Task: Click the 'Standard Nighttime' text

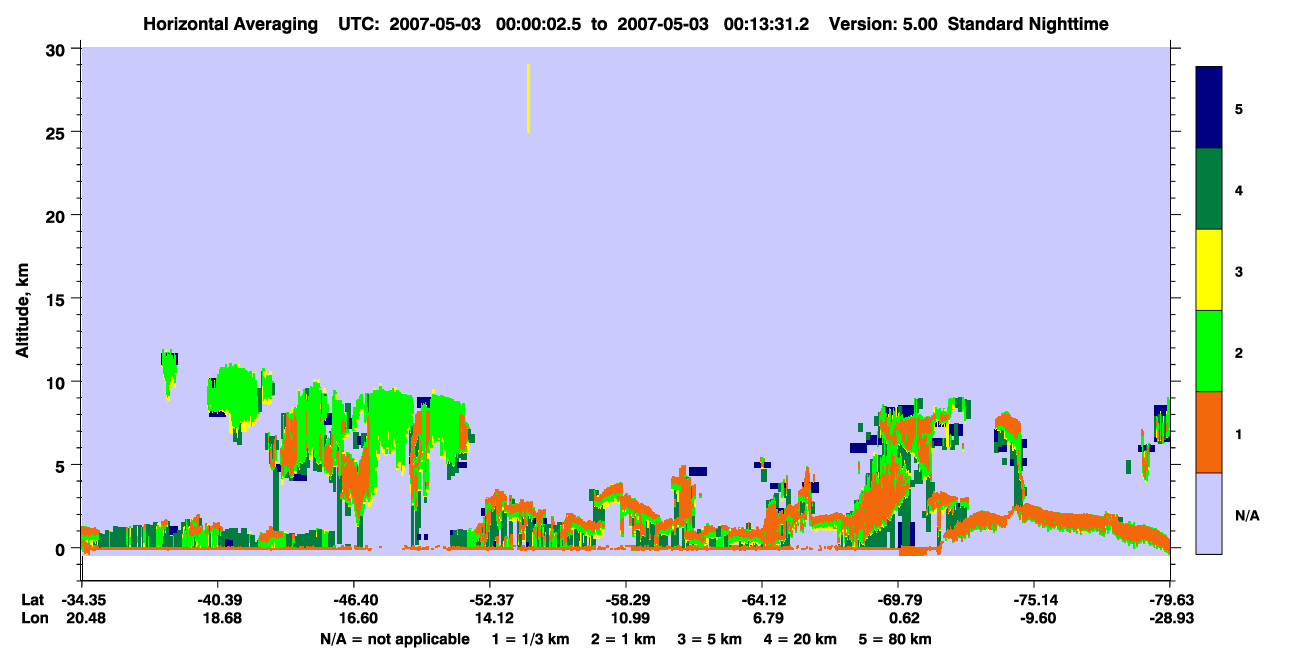Action: (1028, 23)
